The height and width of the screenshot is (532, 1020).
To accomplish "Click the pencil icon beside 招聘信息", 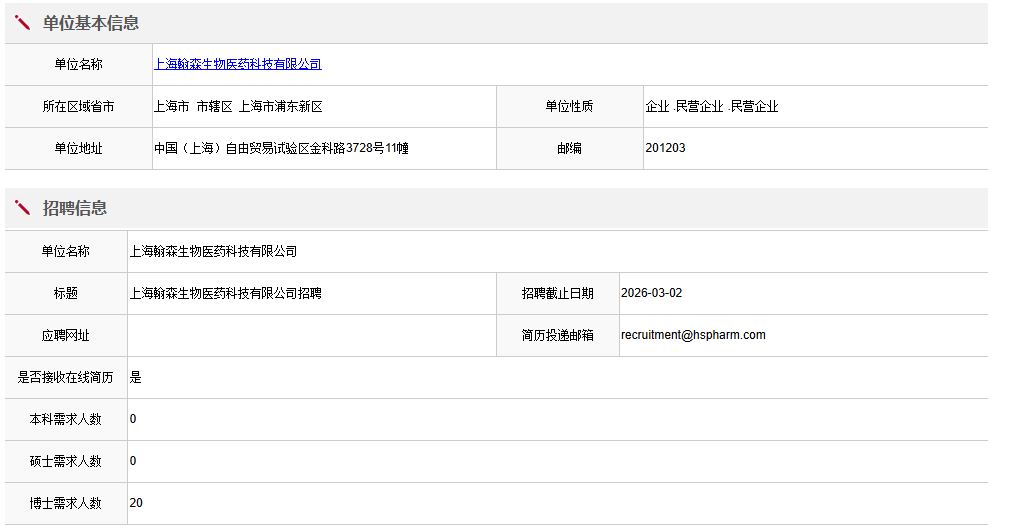I will coord(23,208).
